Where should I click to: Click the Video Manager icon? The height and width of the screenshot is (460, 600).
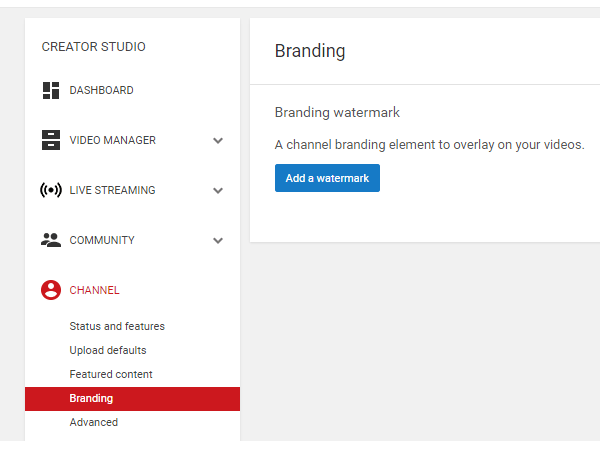[x=51, y=141]
